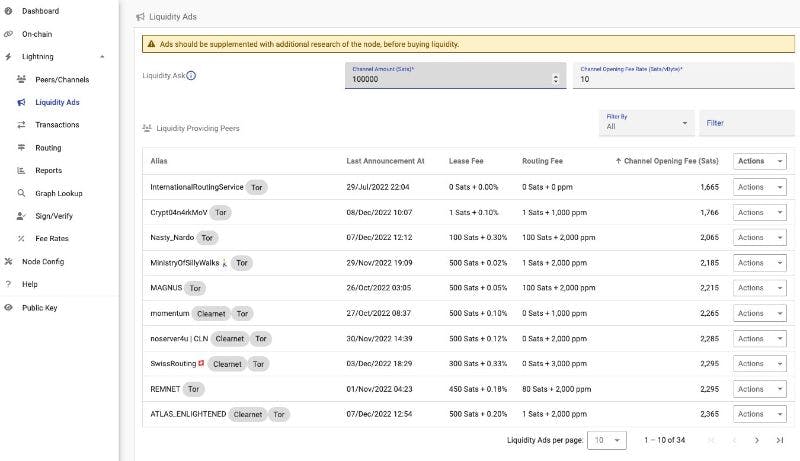Sort by Routing Fee column header

click(542, 161)
